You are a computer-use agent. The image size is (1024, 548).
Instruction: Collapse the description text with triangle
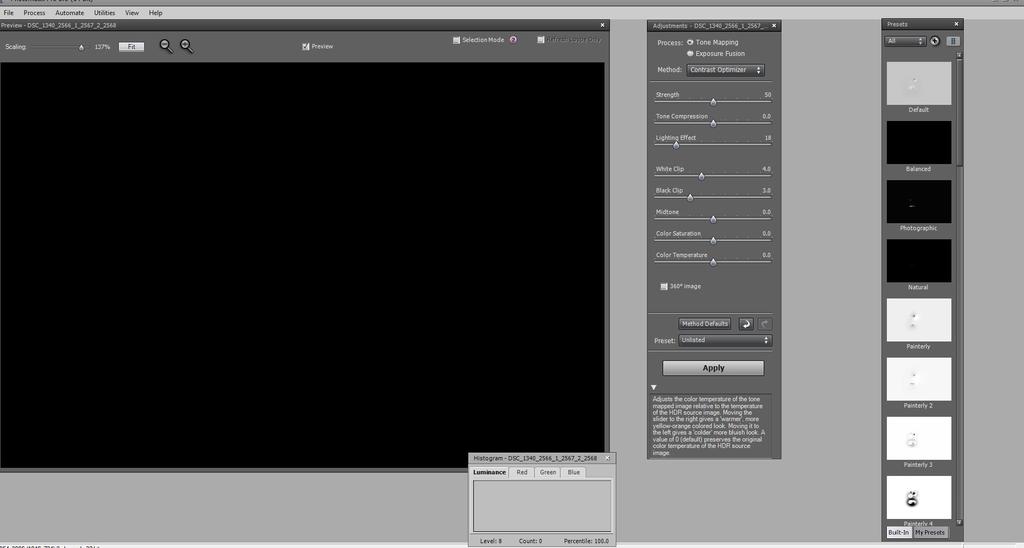(654, 387)
